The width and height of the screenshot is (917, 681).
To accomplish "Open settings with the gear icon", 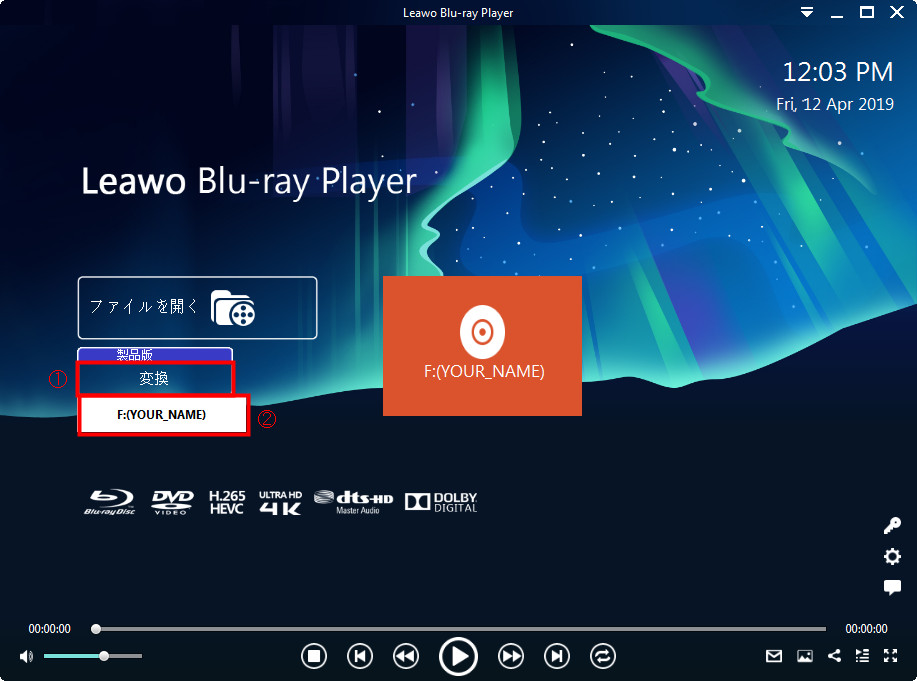I will [x=892, y=556].
